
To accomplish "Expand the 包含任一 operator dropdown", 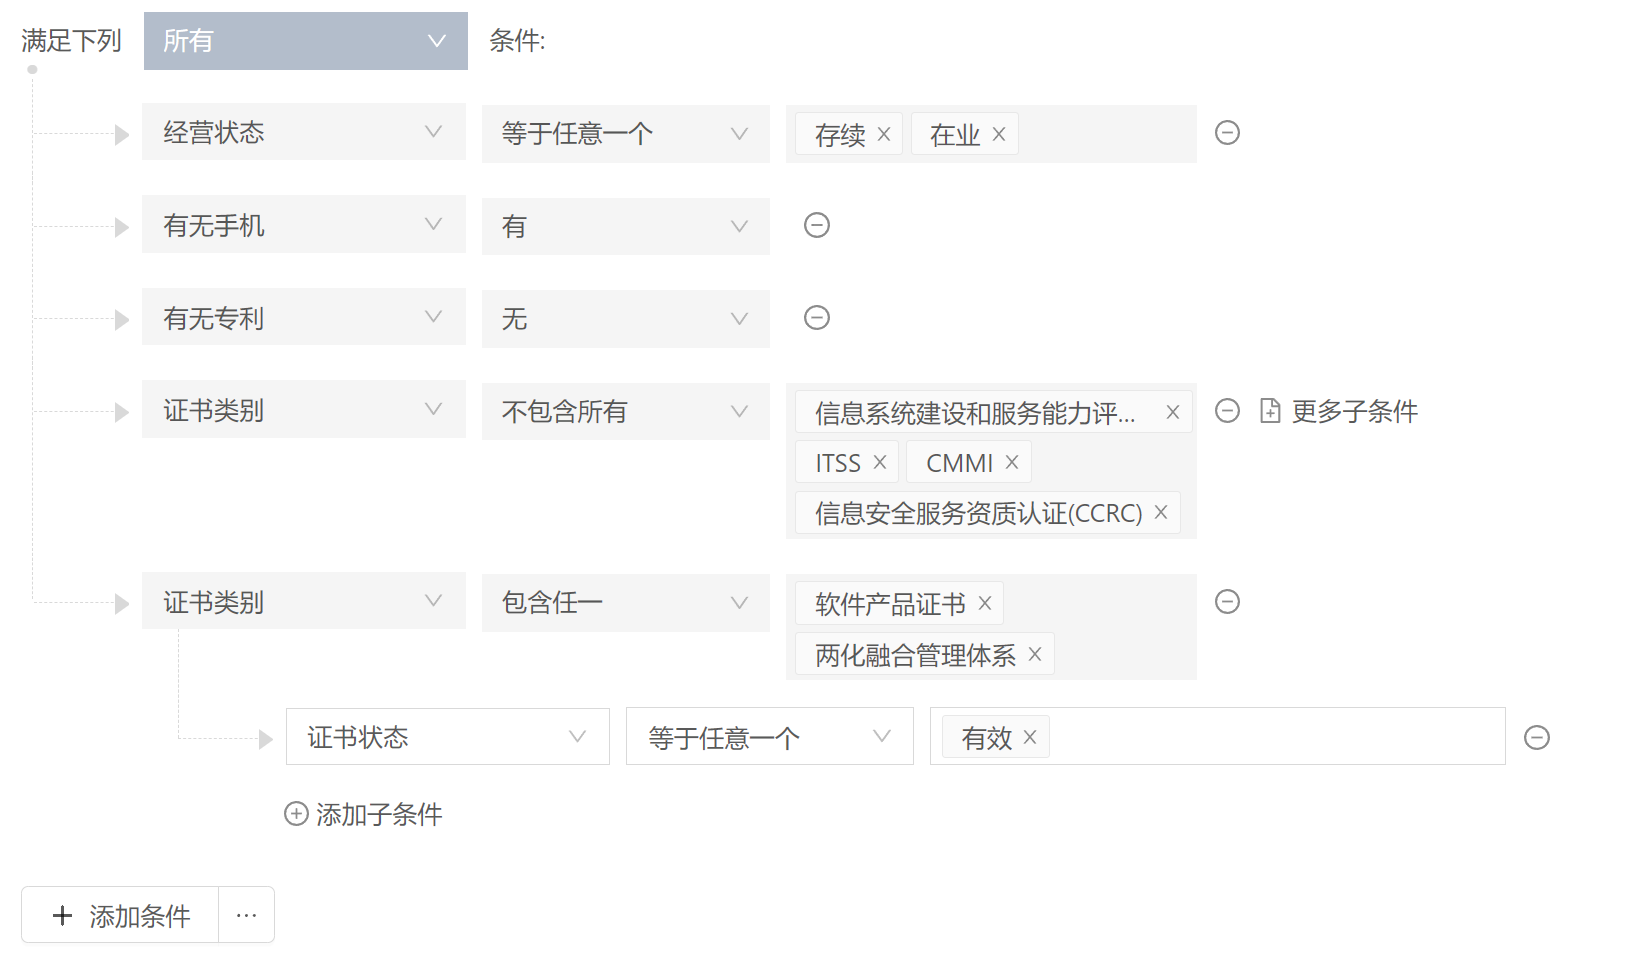I will click(625, 602).
